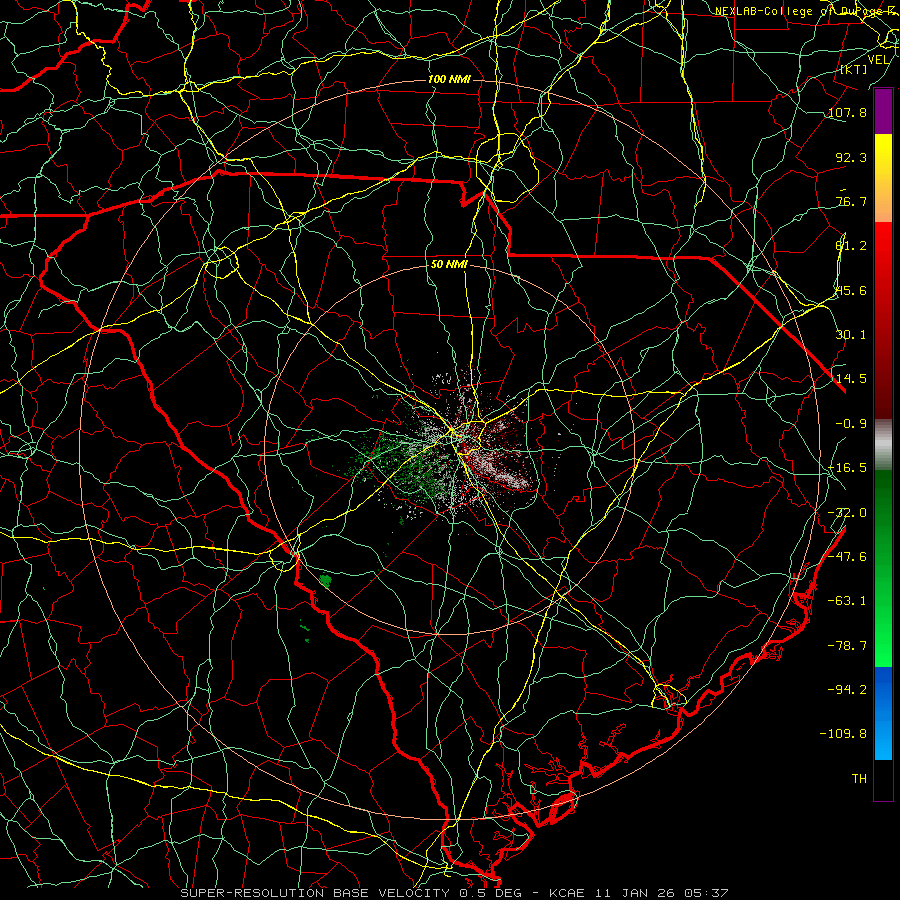This screenshot has height=900, width=900.
Task: Click the -78.7 legend value
Action: 847,646
